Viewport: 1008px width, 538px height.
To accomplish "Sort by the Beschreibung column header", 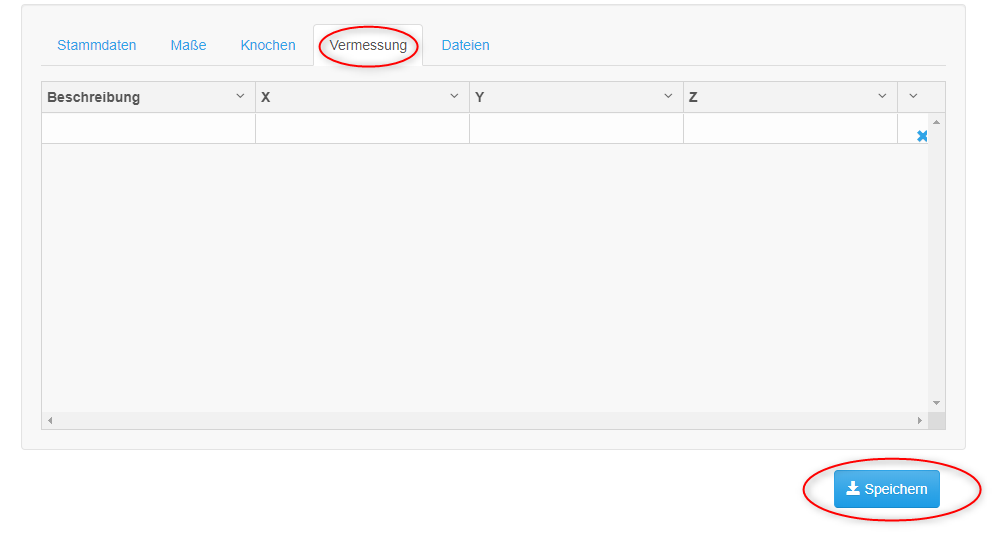I will 93,97.
